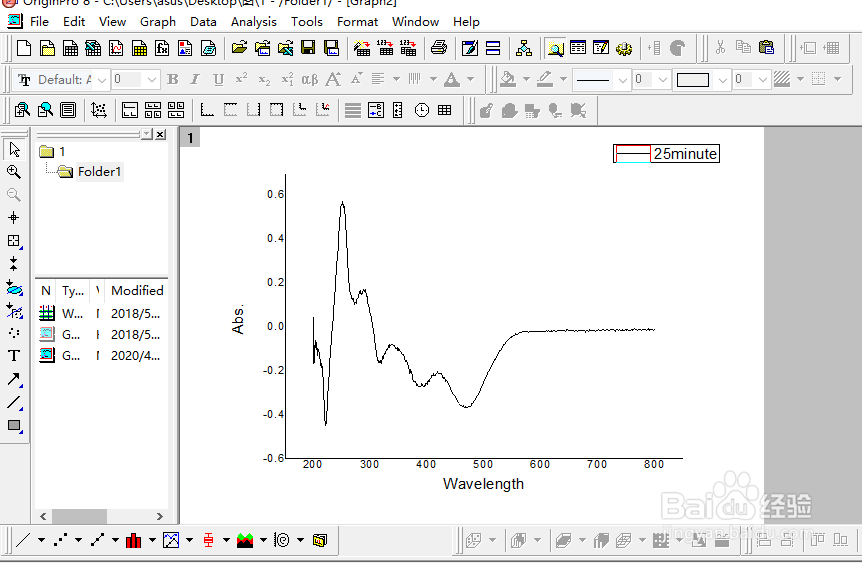Open the font size dropdown
The width and height of the screenshot is (862, 563).
pos(152,80)
